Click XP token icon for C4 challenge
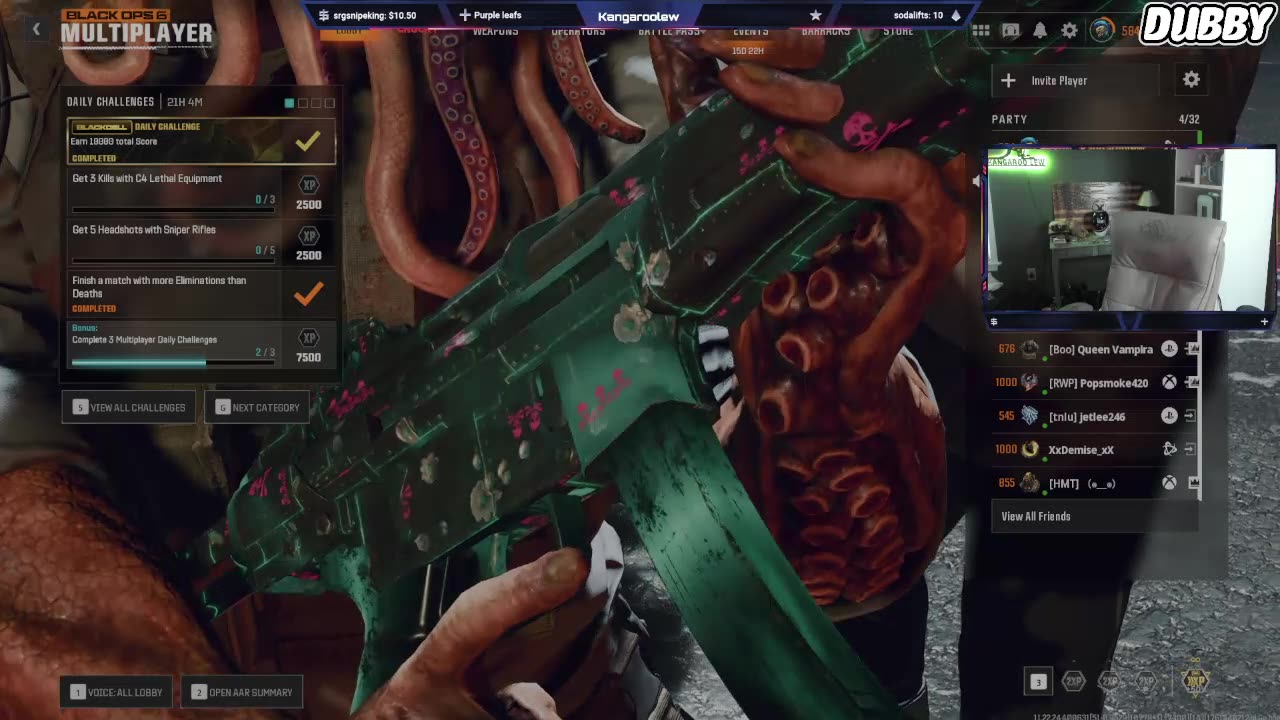 click(x=309, y=186)
